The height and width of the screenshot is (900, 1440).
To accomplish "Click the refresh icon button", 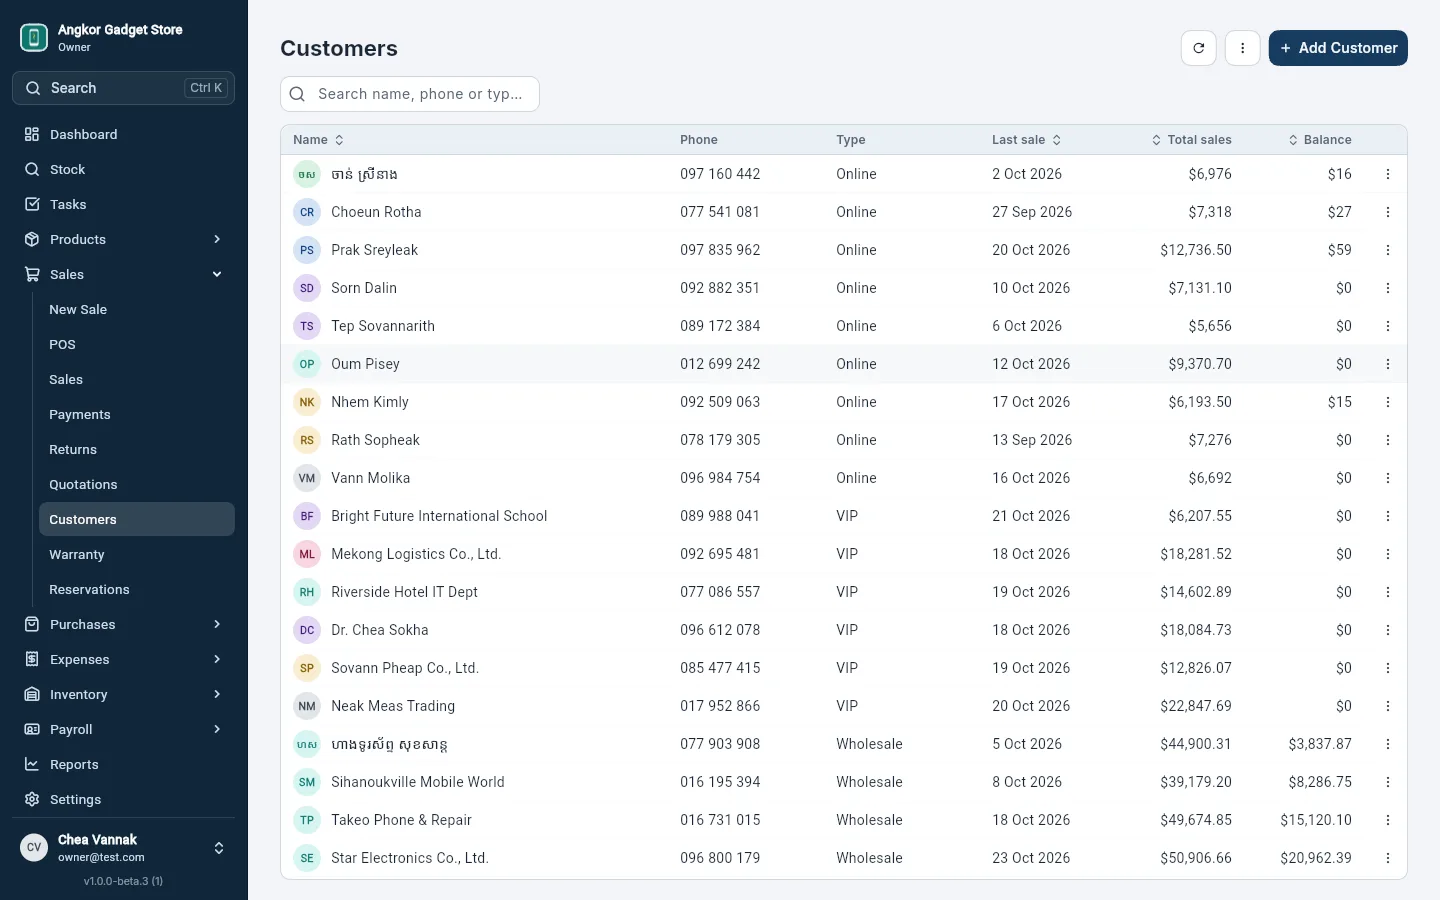I will click(x=1198, y=48).
